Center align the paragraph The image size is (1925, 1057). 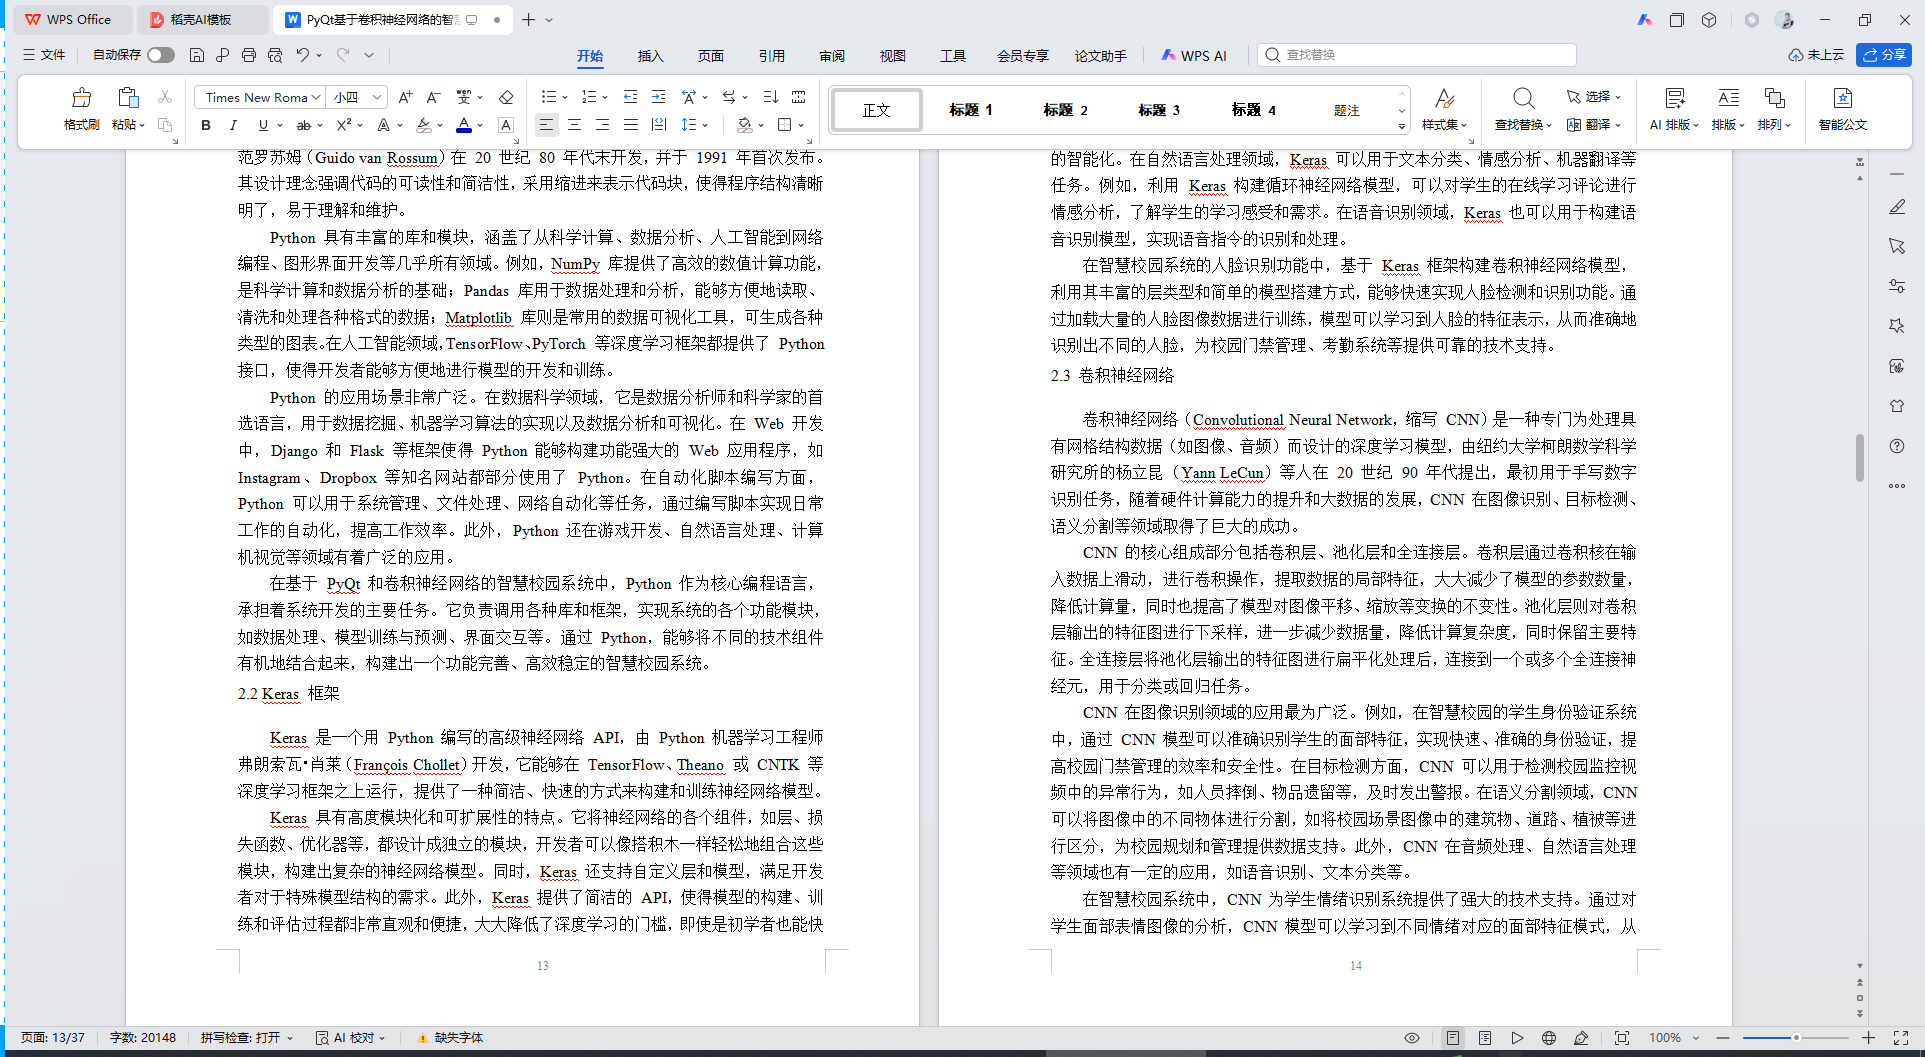point(574,125)
